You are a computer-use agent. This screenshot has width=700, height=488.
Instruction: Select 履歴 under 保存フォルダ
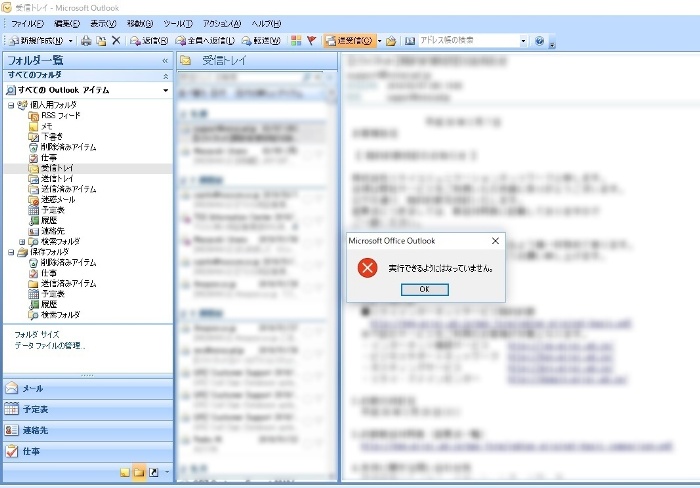[49, 304]
